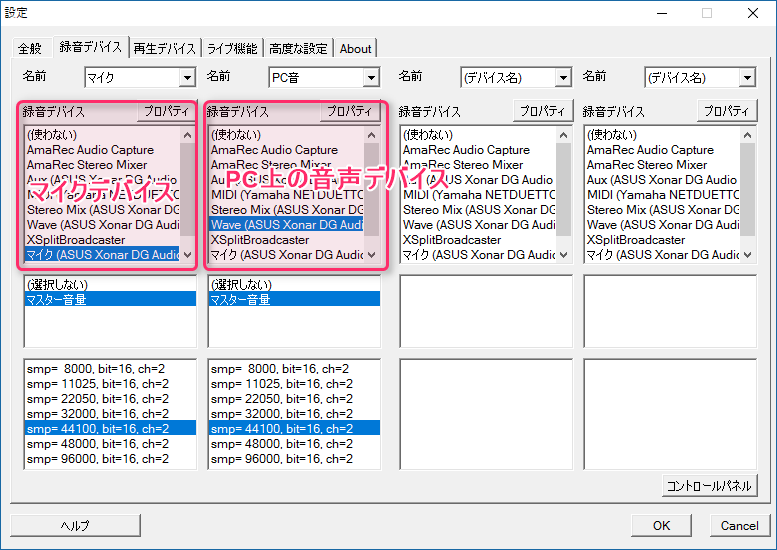Choose マスター音量 in first column mixer list
Image resolution: width=777 pixels, height=550 pixels.
(110, 299)
